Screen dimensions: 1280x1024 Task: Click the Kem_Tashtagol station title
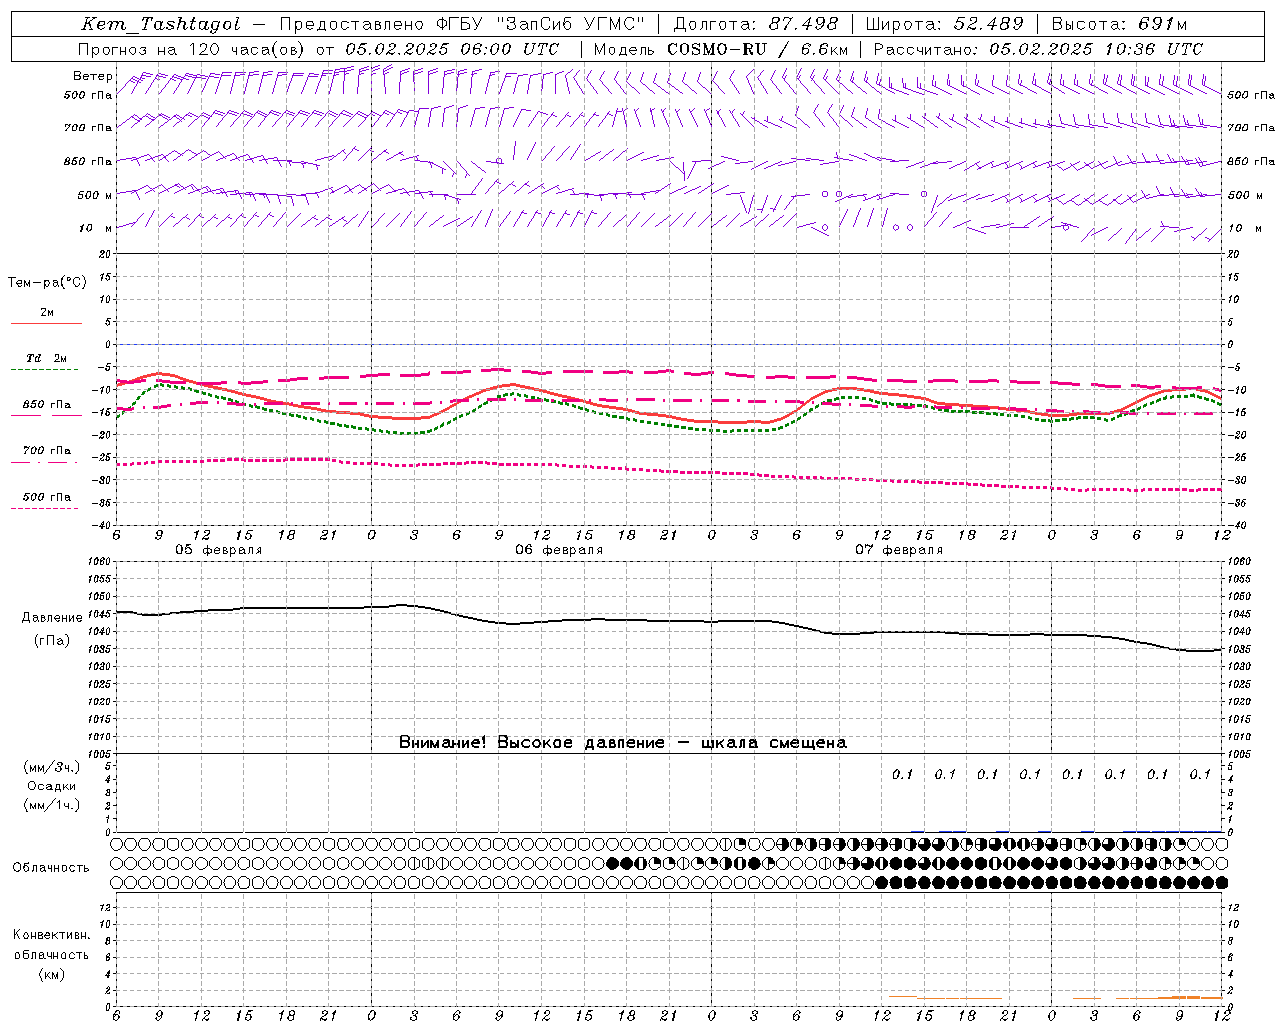click(161, 24)
